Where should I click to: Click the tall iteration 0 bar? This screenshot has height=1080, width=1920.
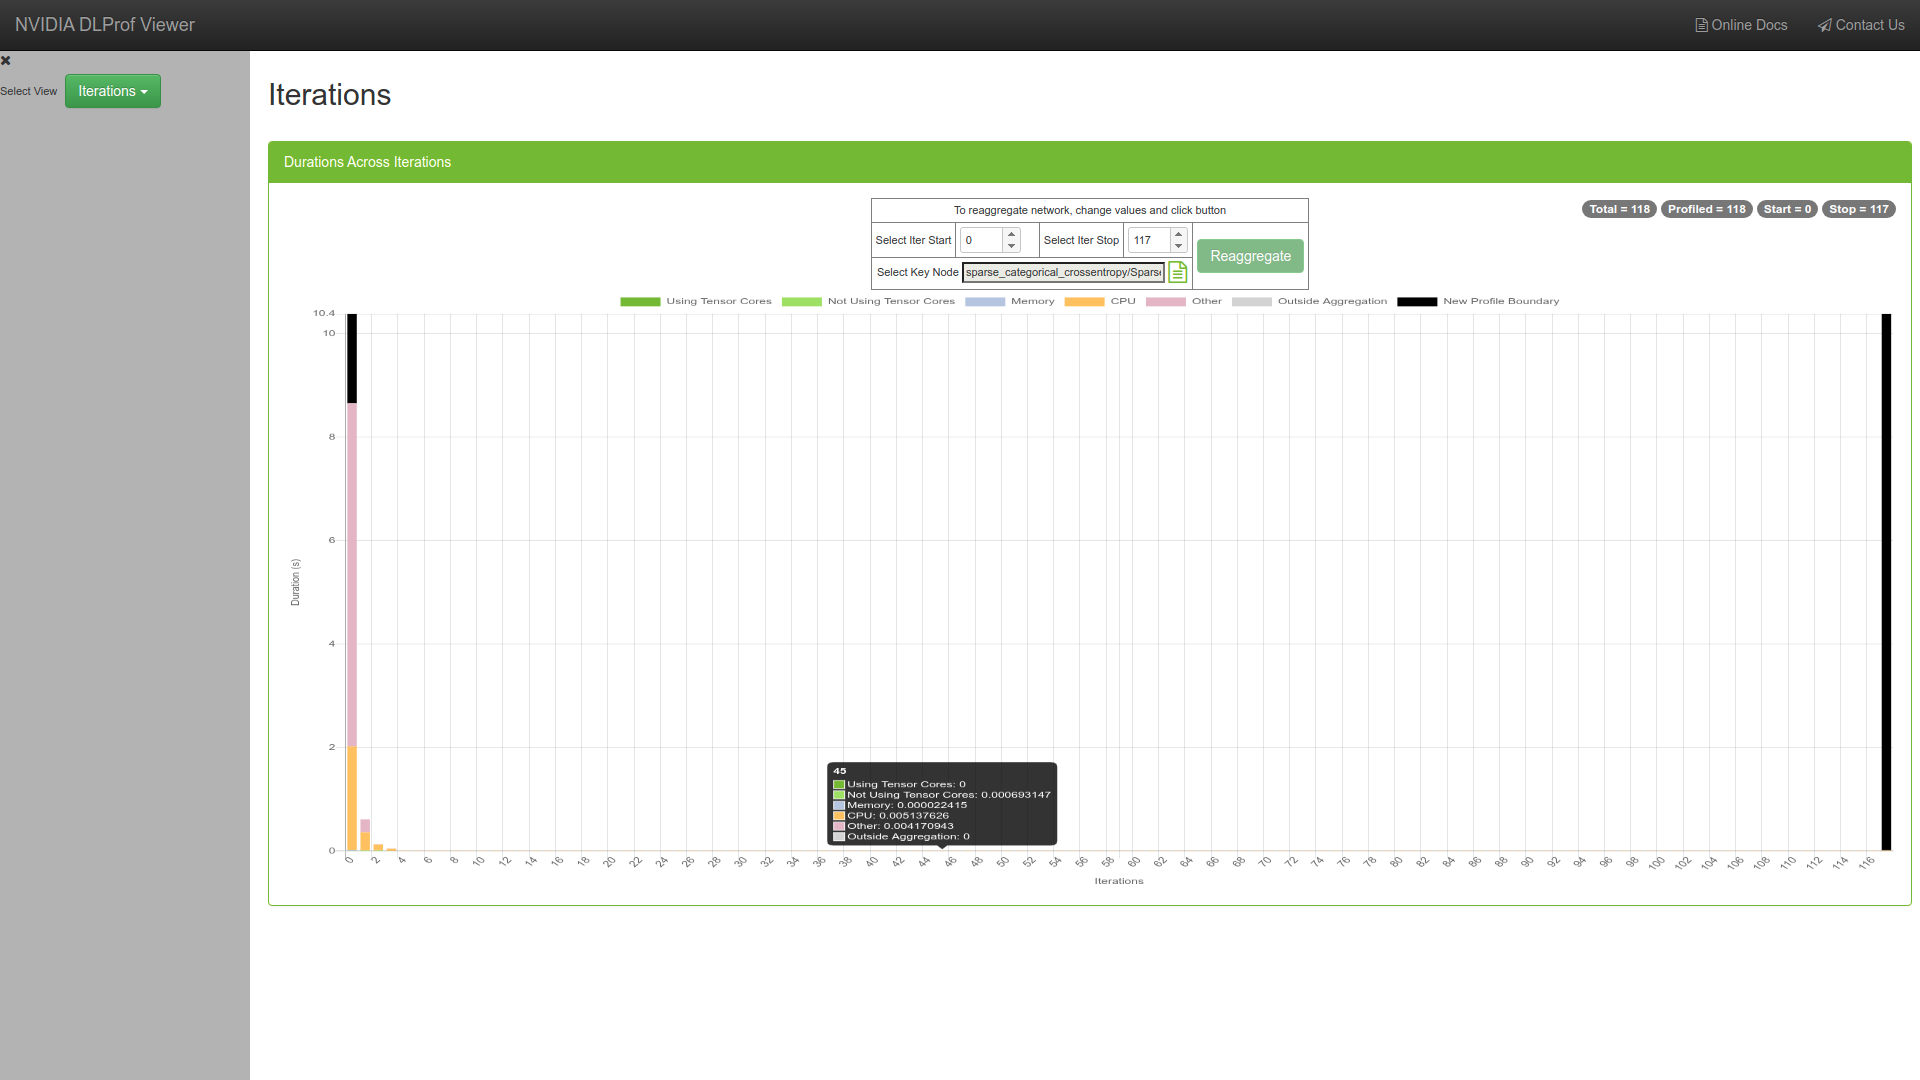(352, 580)
